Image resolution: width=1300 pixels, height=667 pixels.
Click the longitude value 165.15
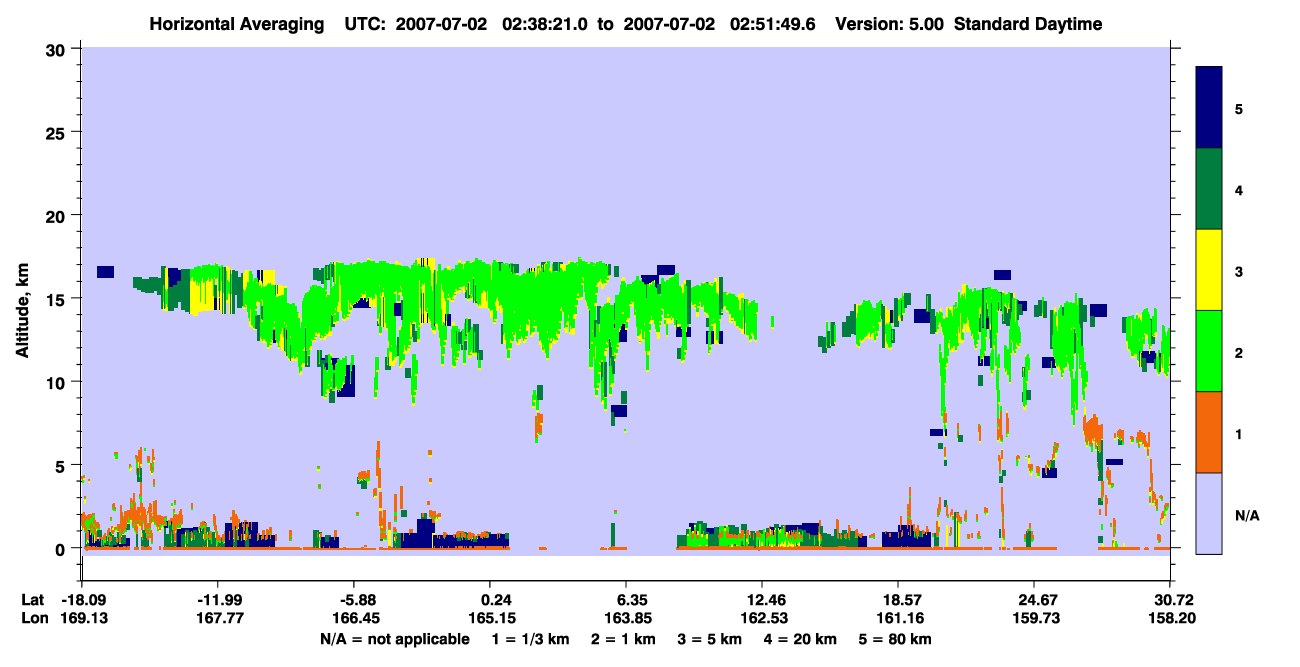point(493,619)
